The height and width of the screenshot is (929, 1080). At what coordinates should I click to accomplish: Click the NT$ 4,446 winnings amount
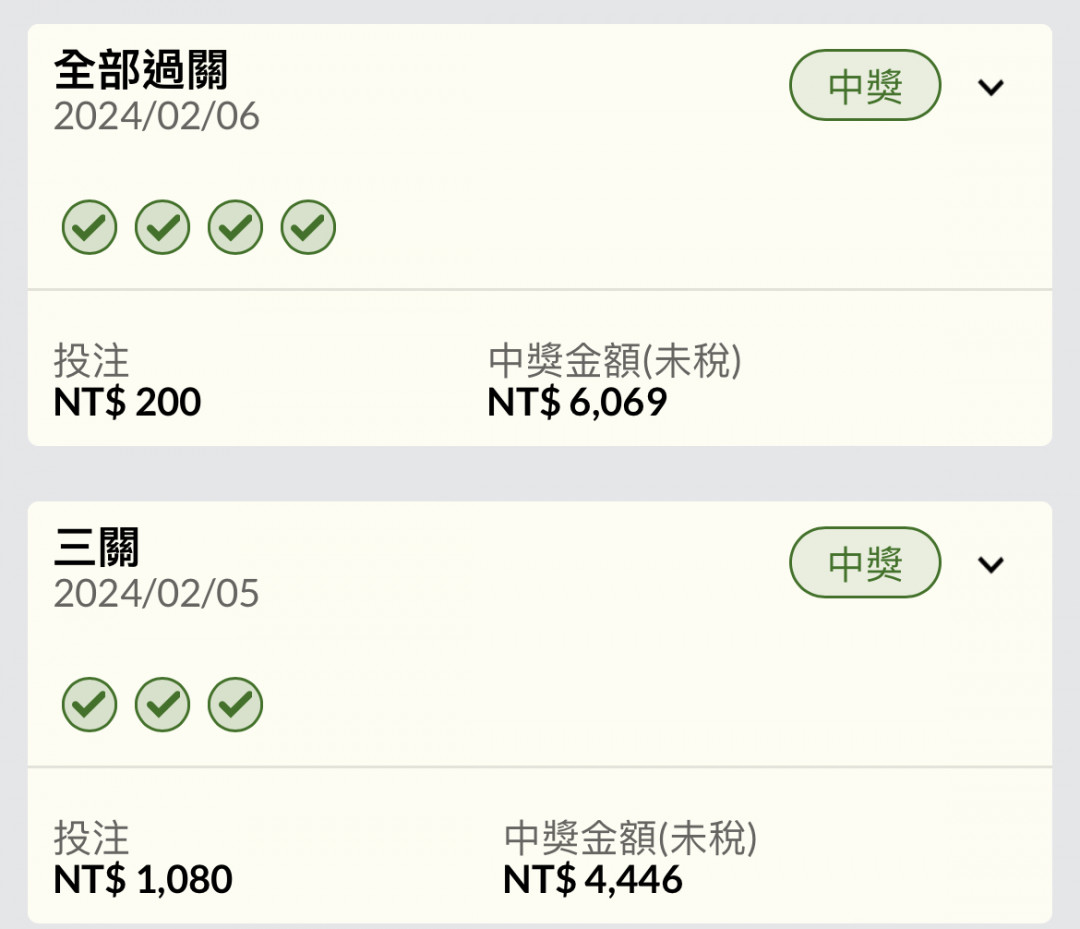coord(593,879)
